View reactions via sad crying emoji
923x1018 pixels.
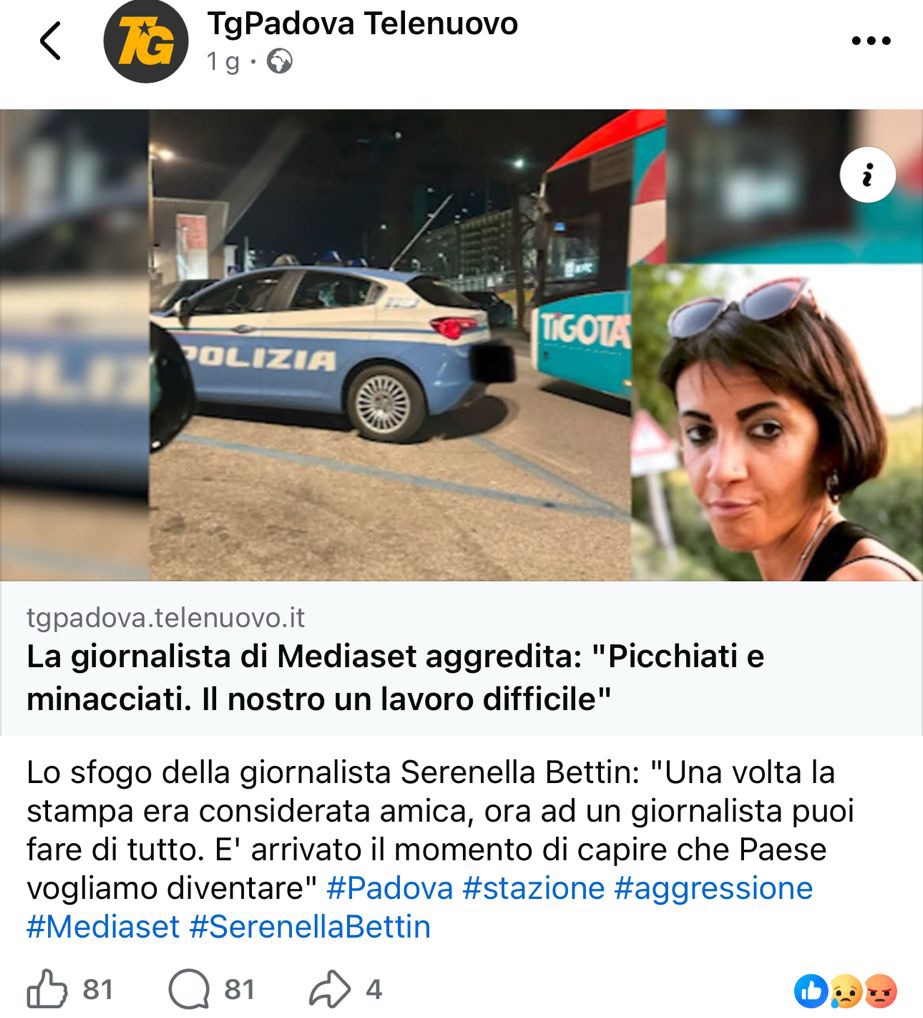tap(846, 991)
